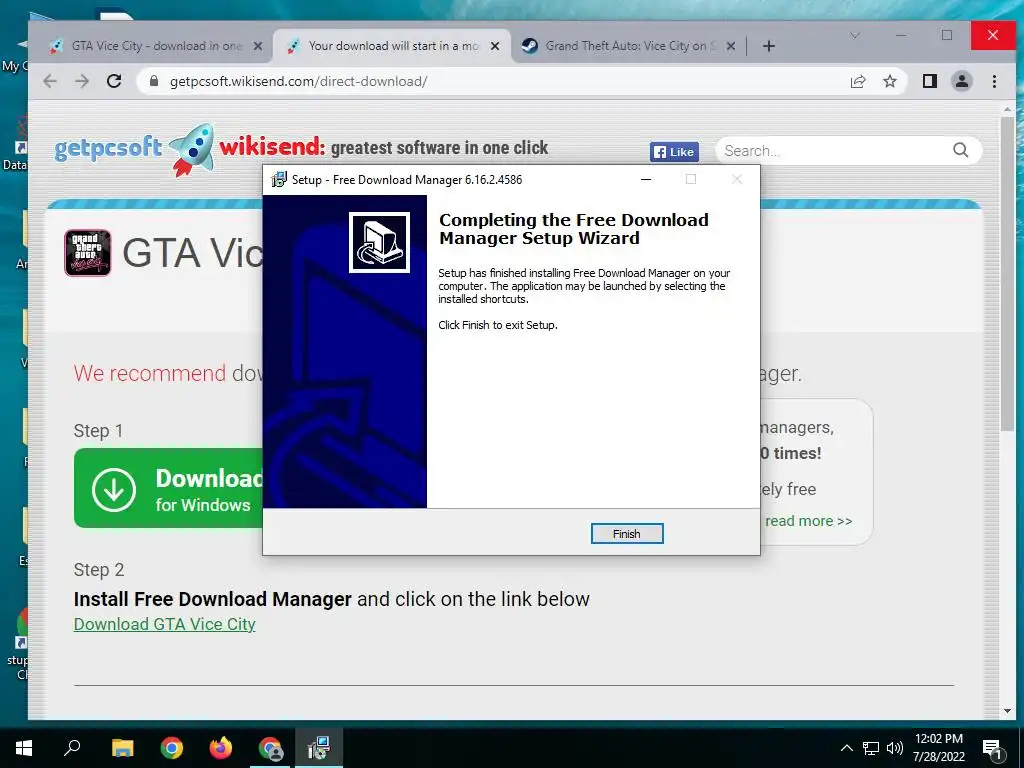Launch Firefox from taskbar
The width and height of the screenshot is (1024, 768).
coord(221,748)
